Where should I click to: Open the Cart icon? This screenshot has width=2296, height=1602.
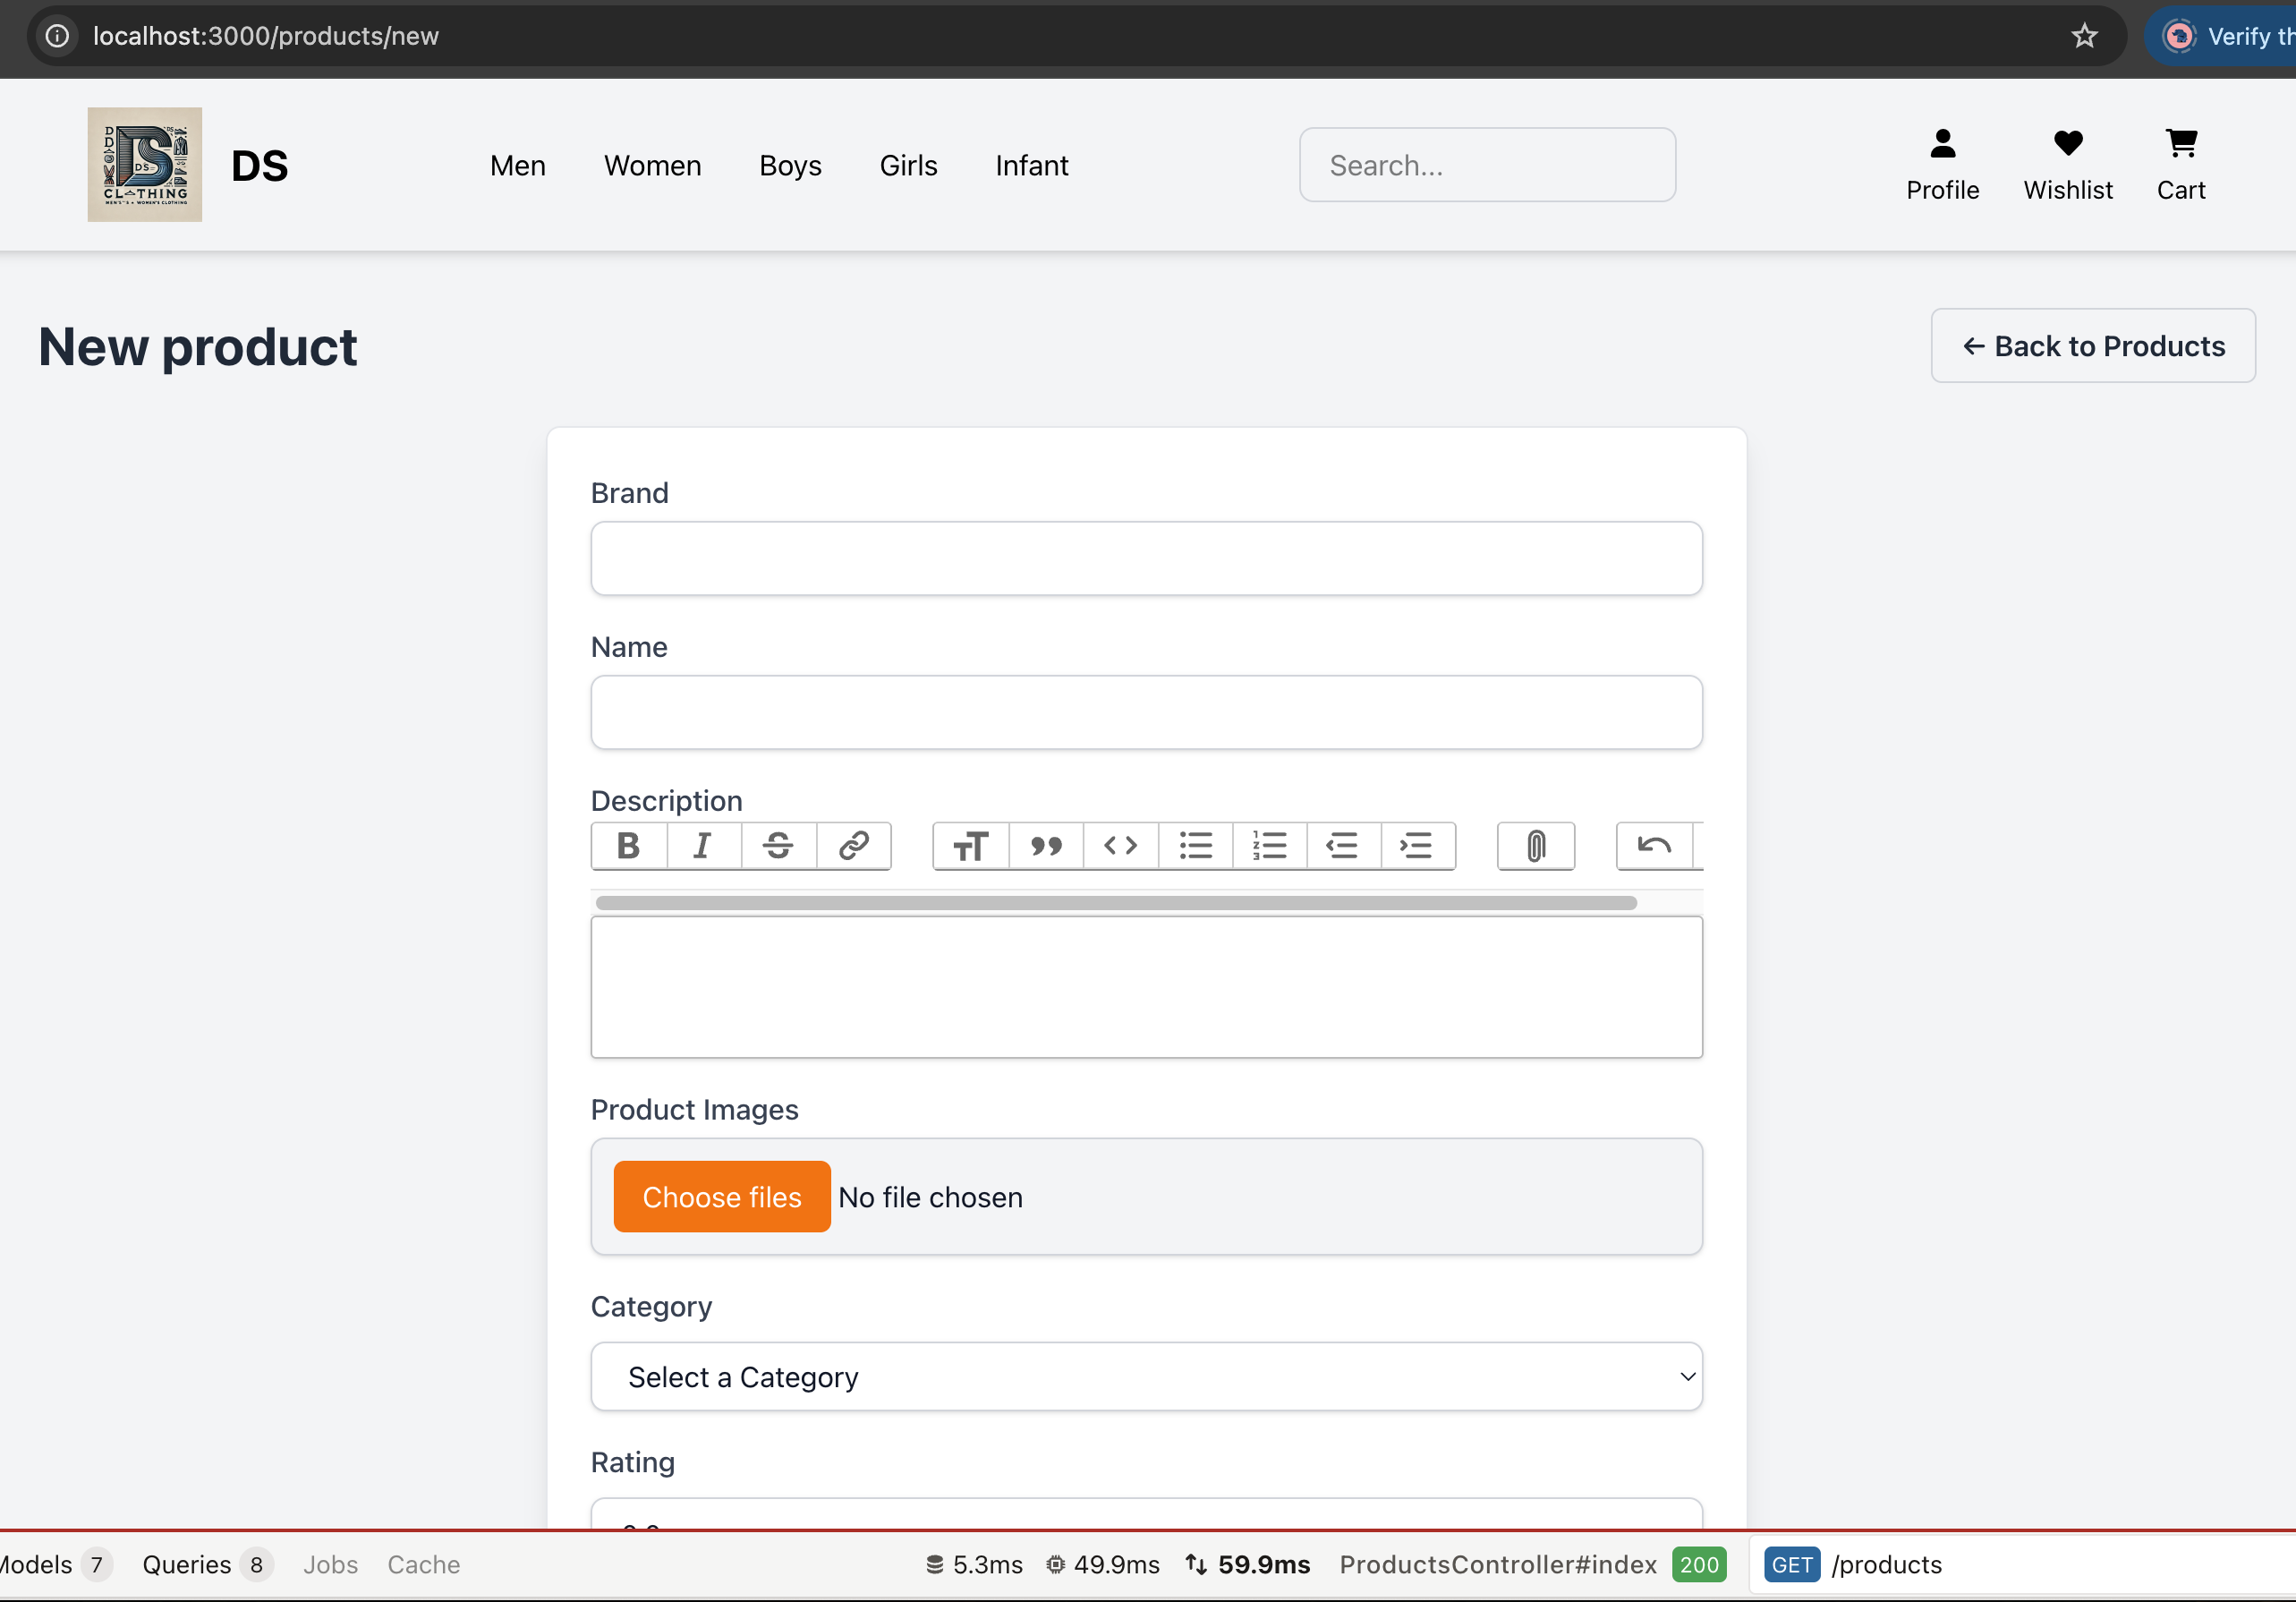pyautogui.click(x=2180, y=165)
